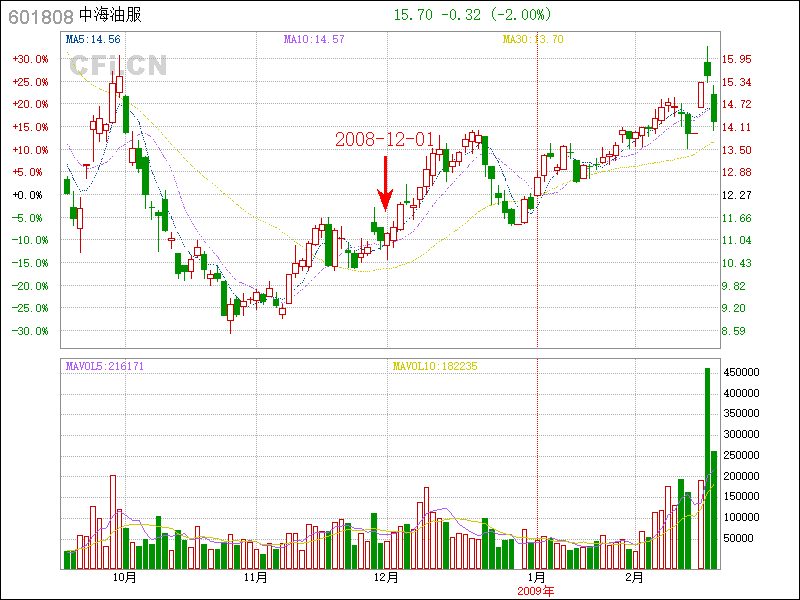The height and width of the screenshot is (600, 800).
Task: Click the red arrow marking 2008-12-01
Action: pos(386,184)
